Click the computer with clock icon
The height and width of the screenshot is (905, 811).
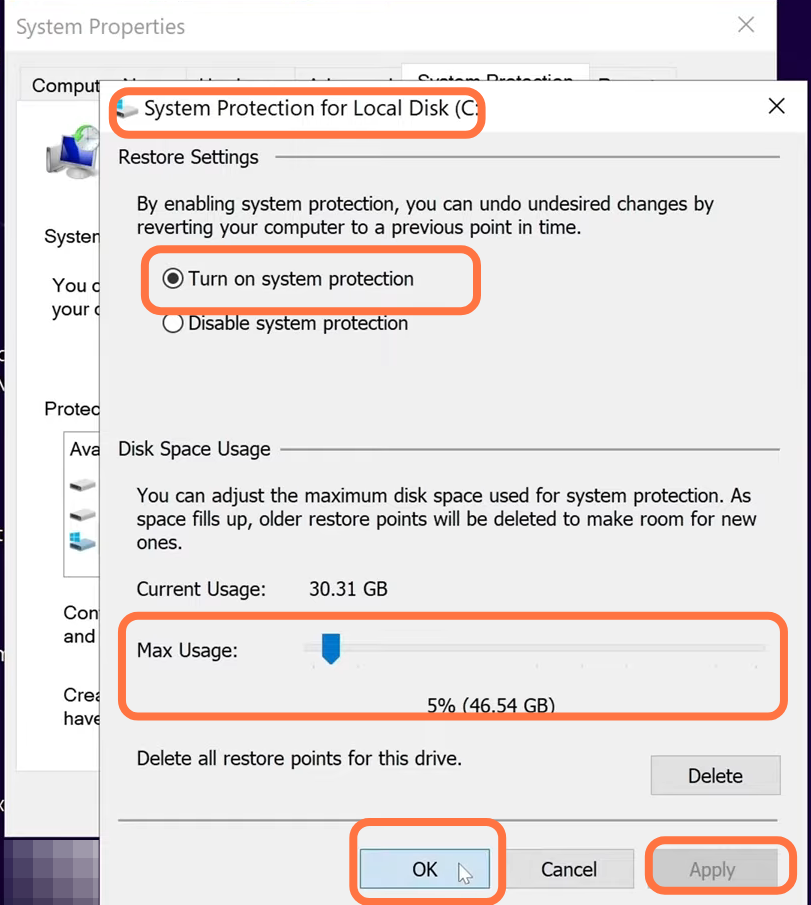coord(73,151)
